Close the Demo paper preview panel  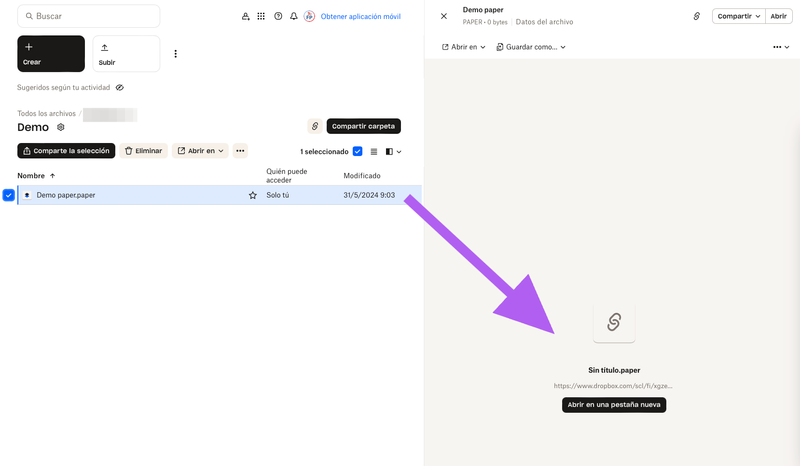444,16
